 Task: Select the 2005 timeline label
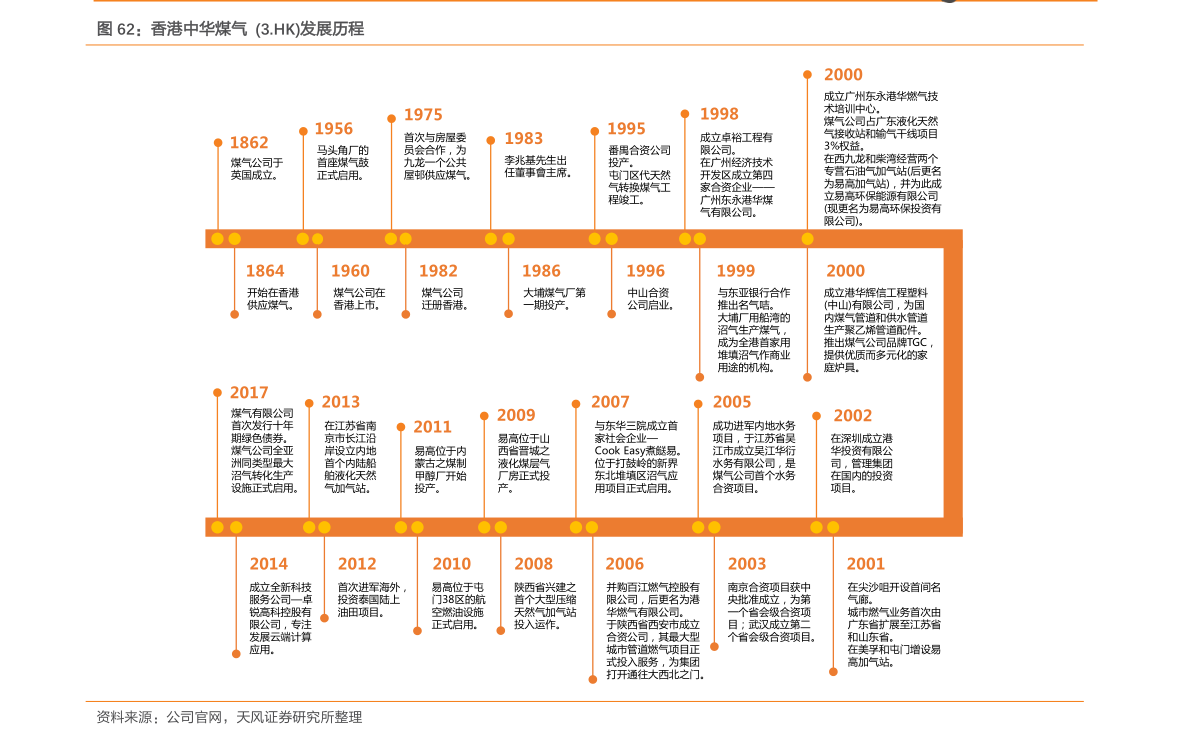731,402
